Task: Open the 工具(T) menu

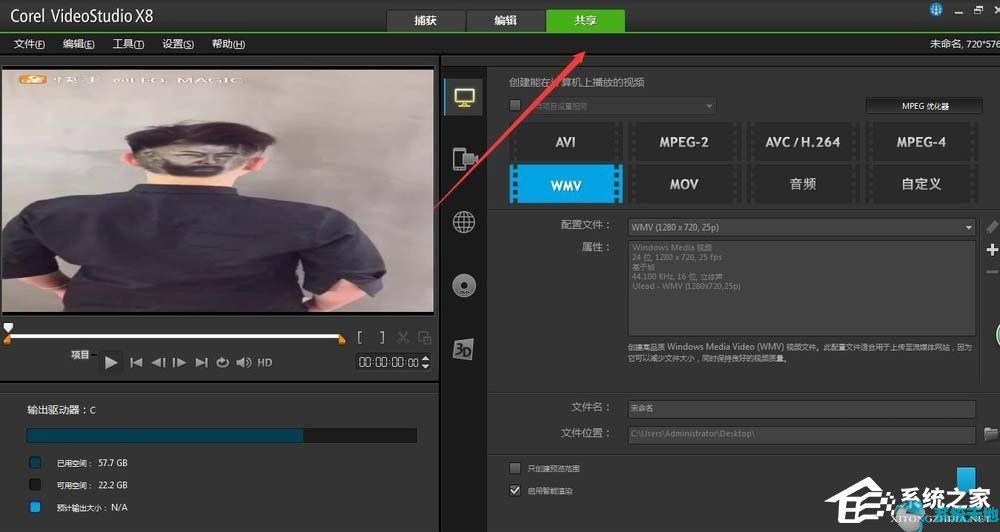Action: tap(128, 44)
